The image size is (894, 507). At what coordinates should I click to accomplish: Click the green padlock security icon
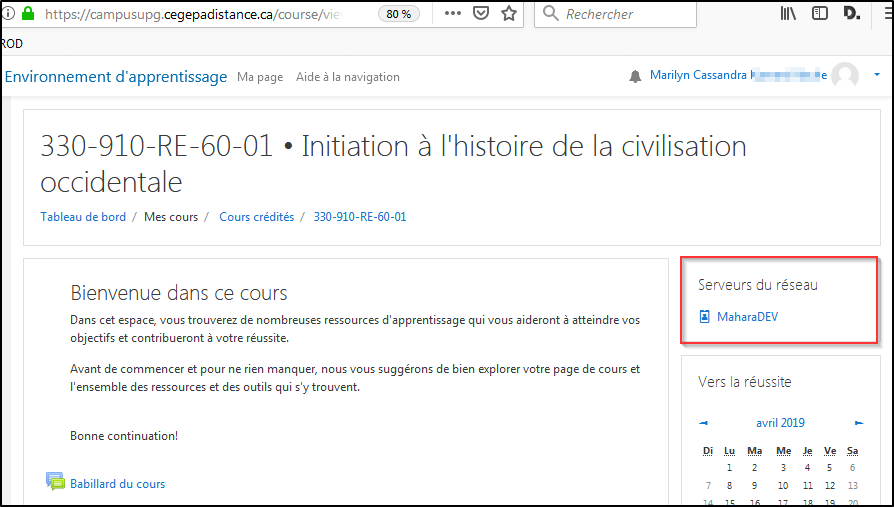(x=27, y=14)
